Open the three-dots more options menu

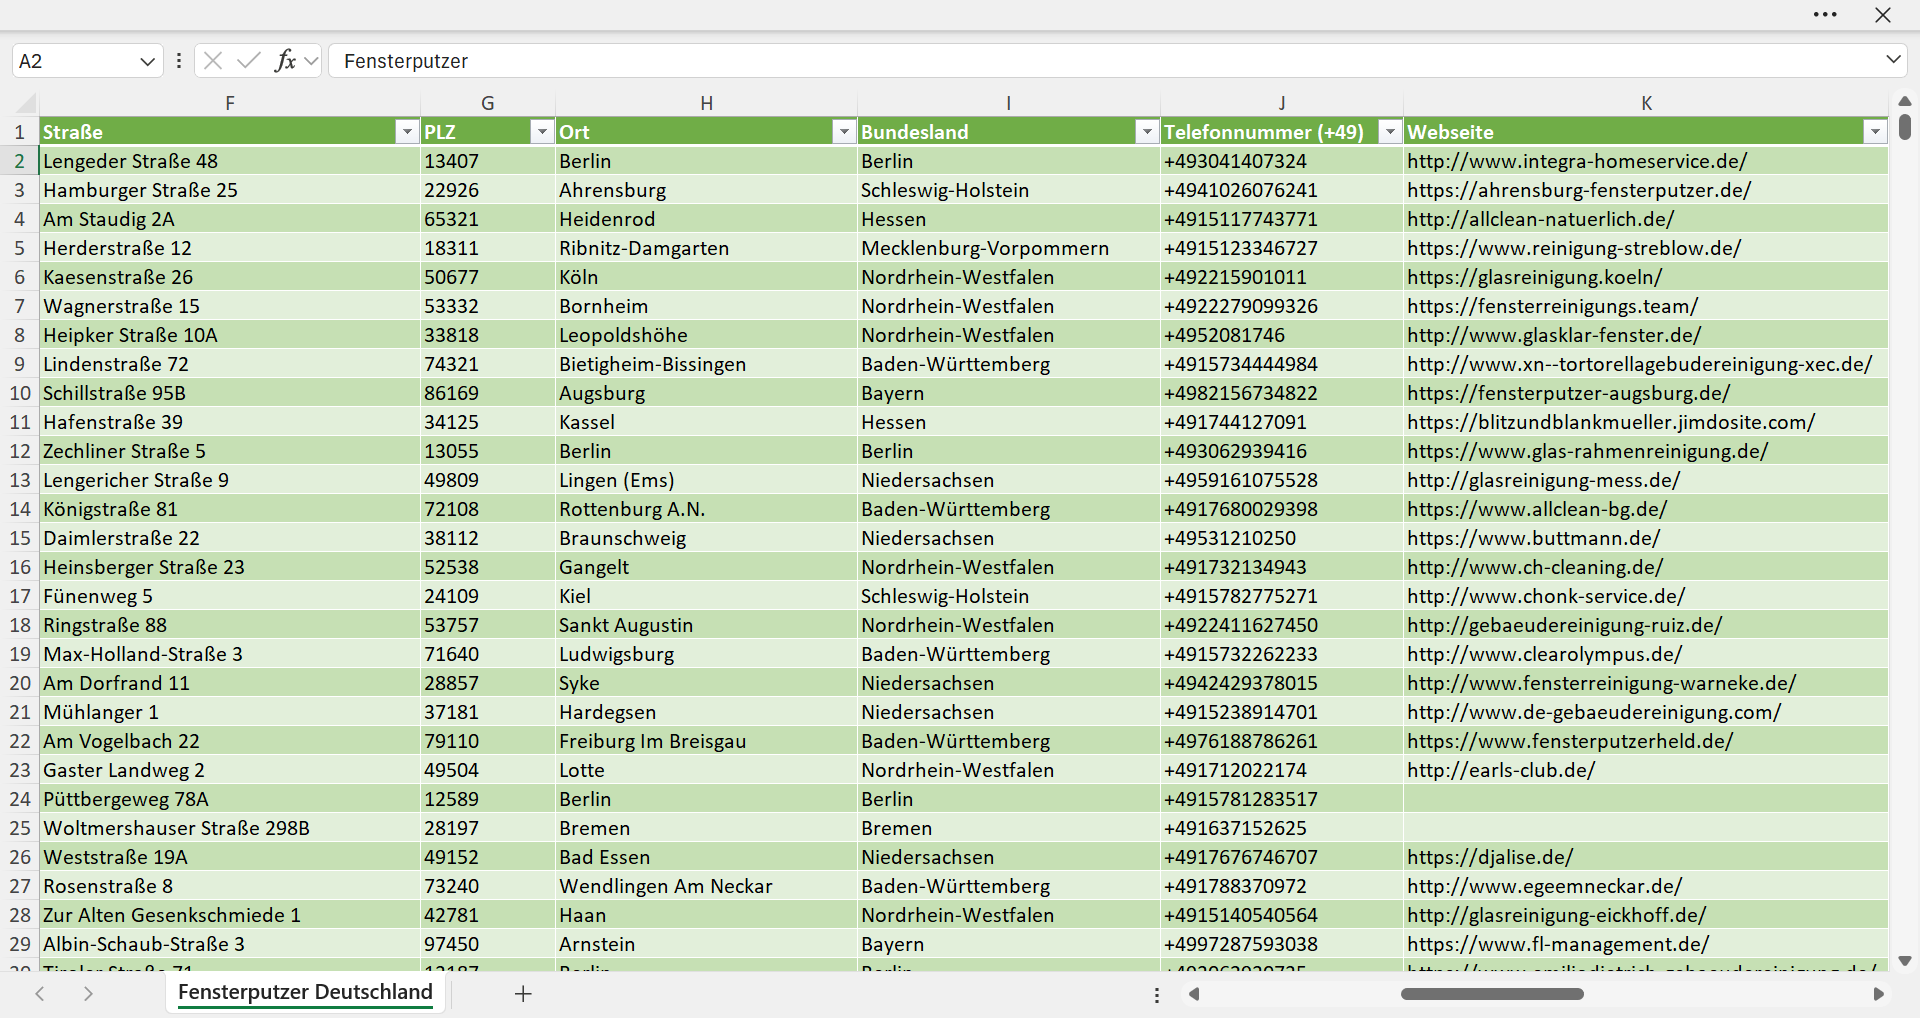(1825, 15)
